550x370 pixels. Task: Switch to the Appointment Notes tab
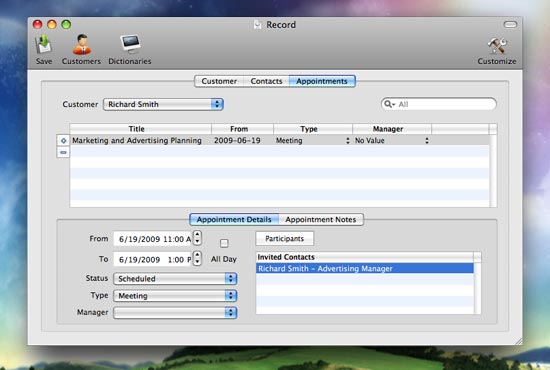(321, 220)
